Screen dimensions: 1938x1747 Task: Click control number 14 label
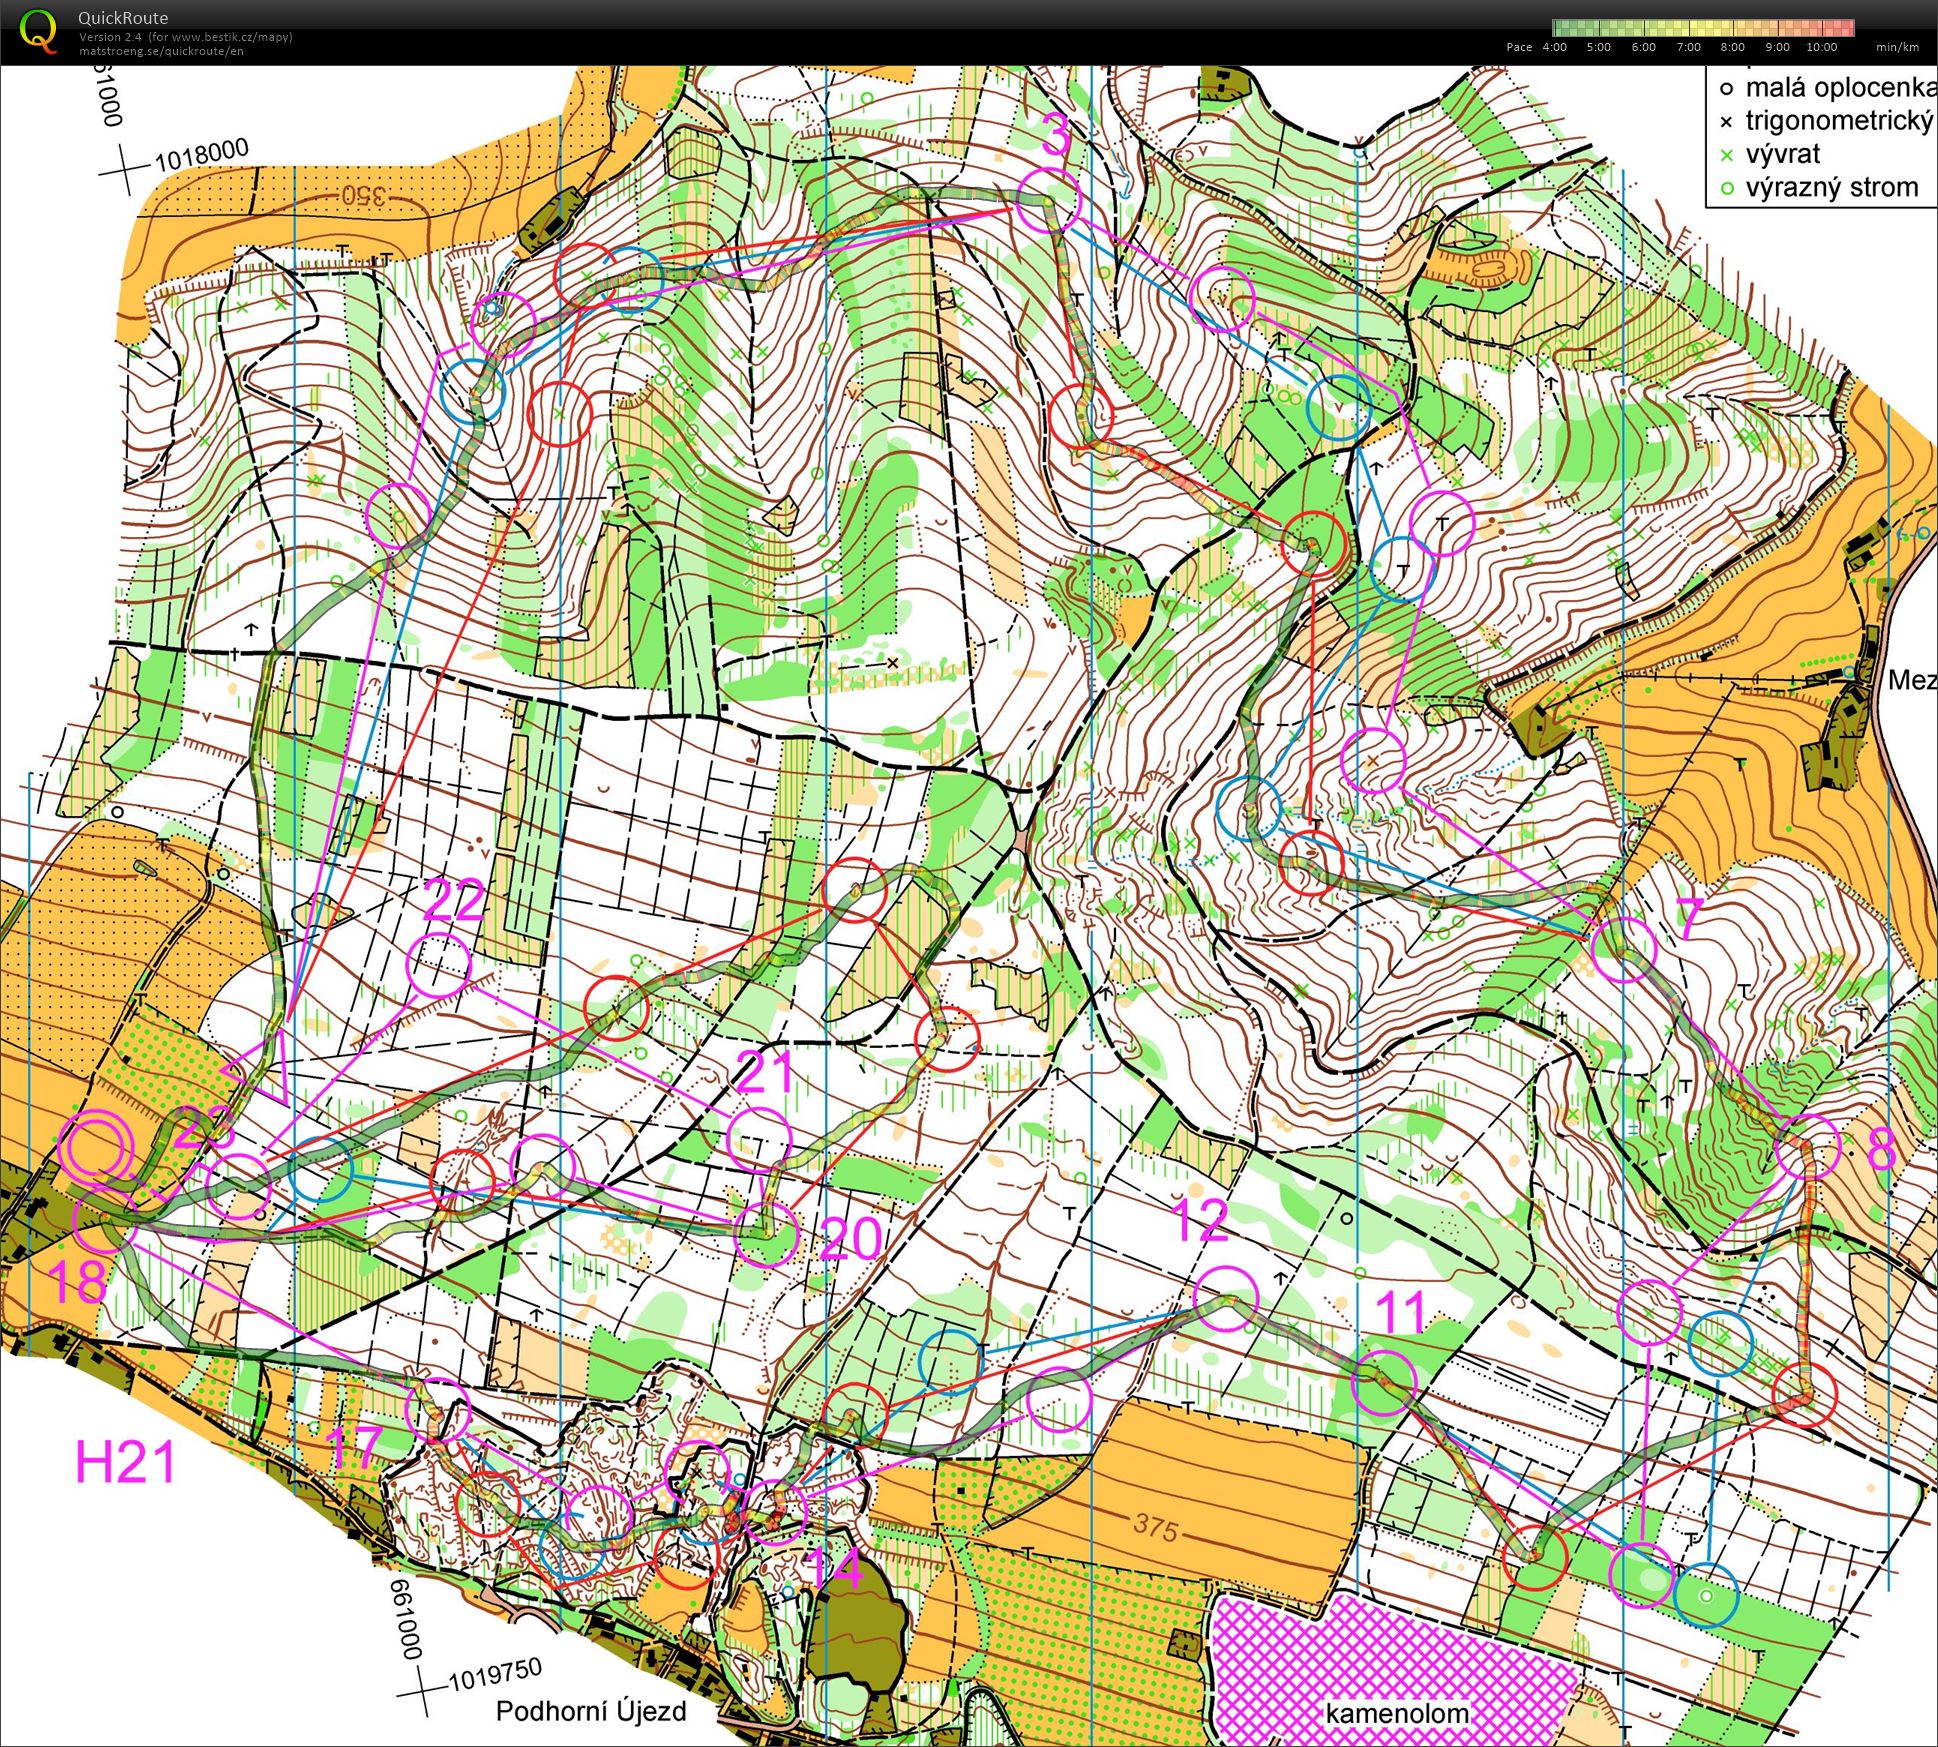(833, 1571)
